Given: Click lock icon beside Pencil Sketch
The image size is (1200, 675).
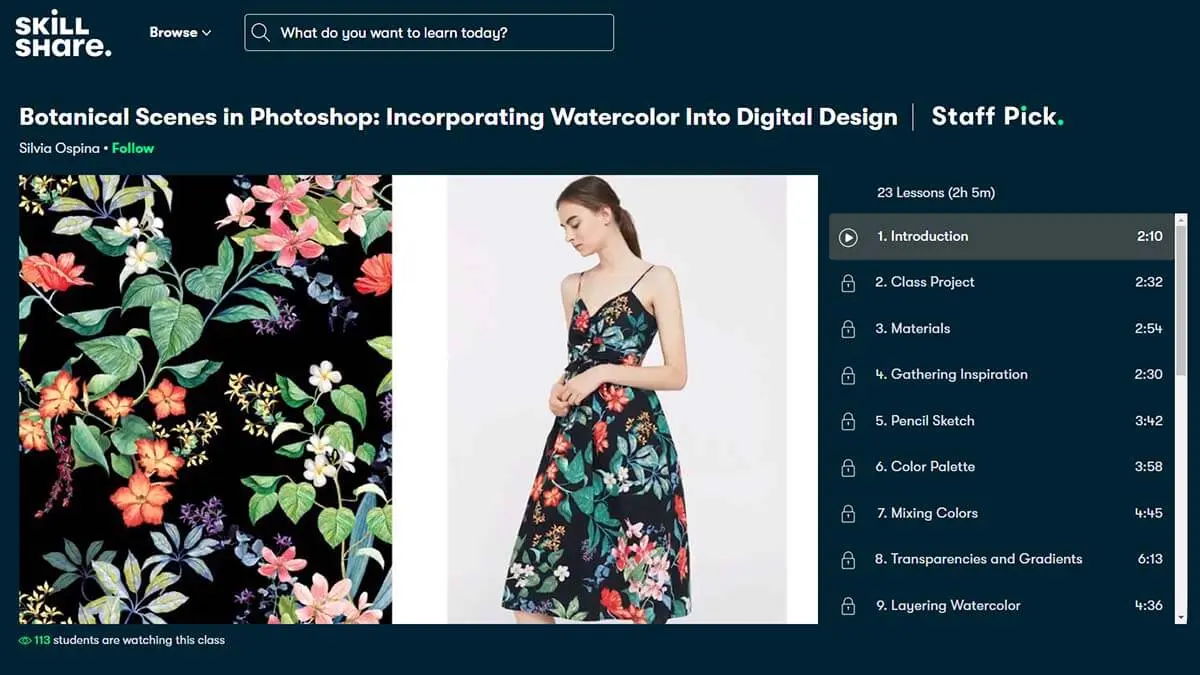Looking at the screenshot, I should (848, 421).
